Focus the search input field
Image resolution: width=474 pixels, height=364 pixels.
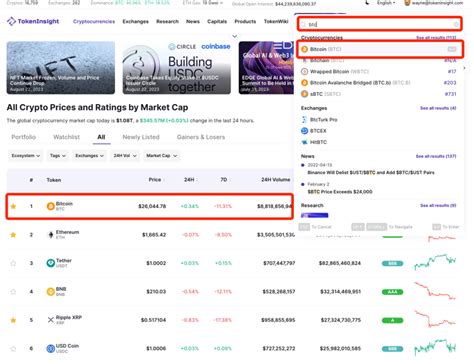[x=380, y=24]
